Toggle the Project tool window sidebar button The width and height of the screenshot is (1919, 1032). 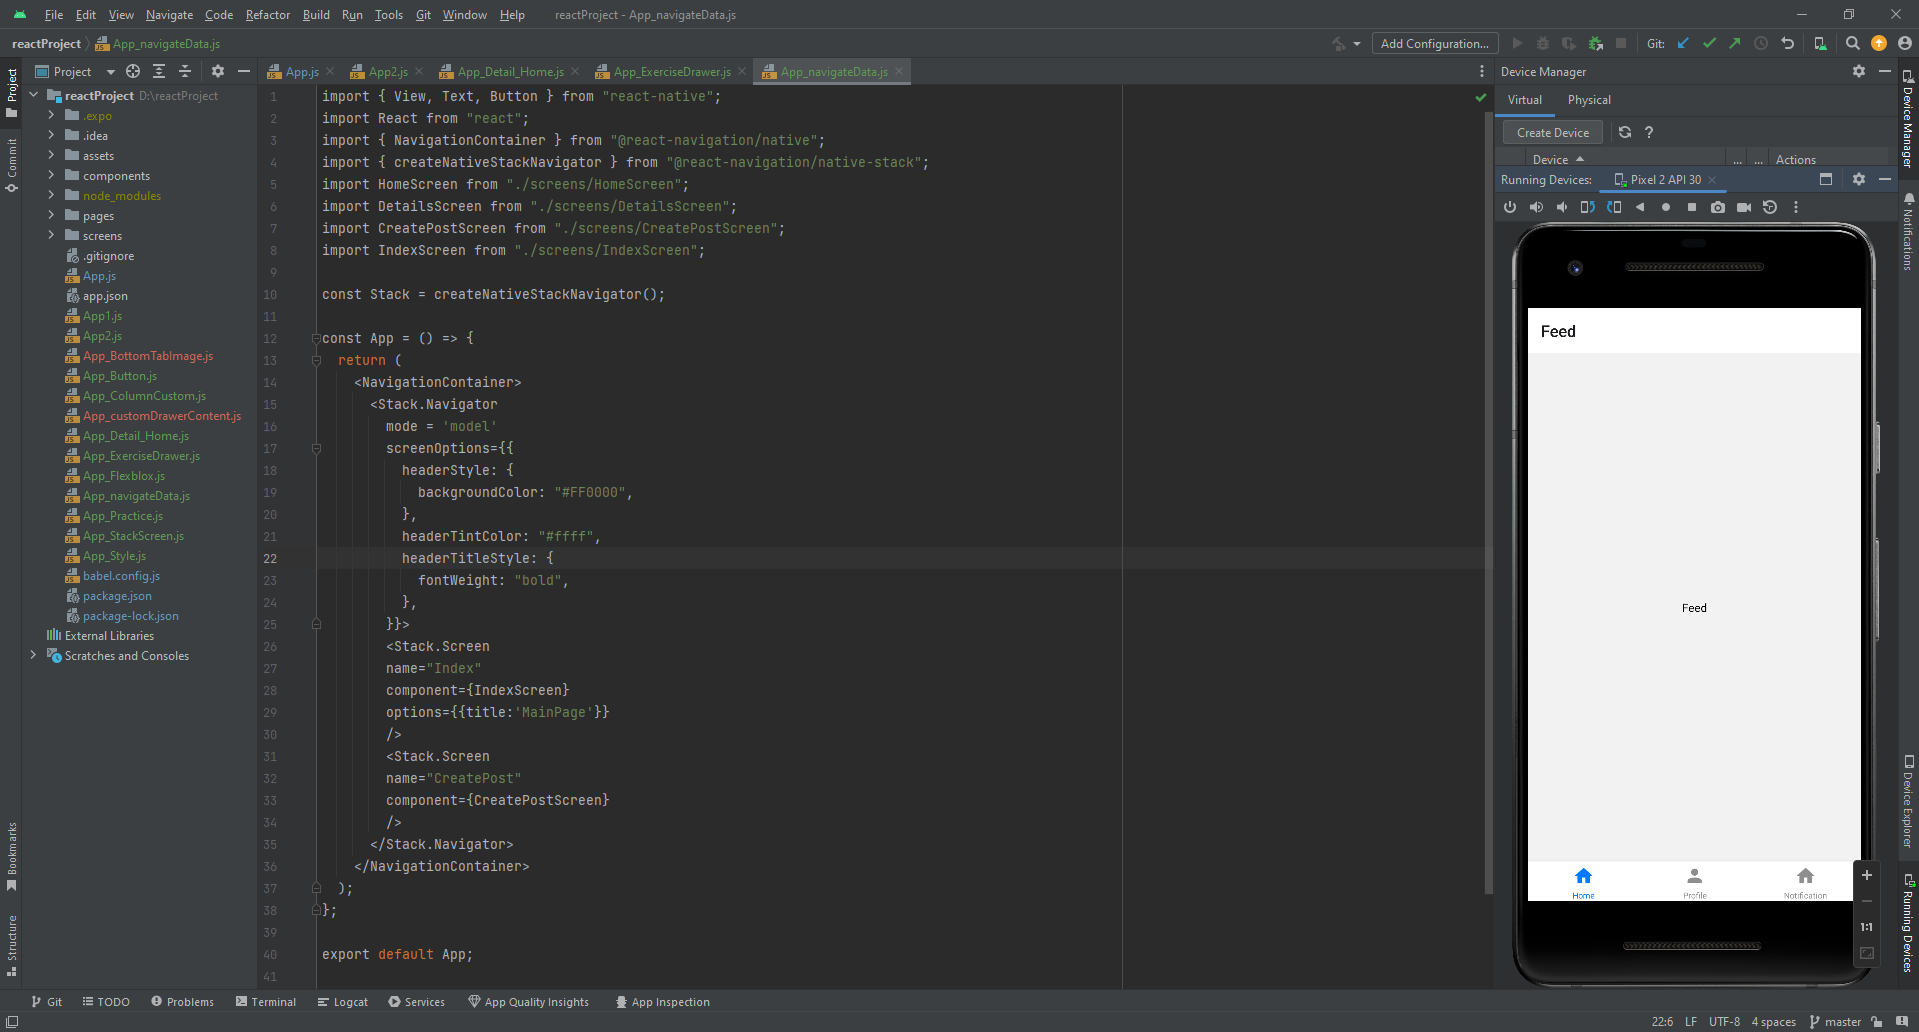pyautogui.click(x=12, y=92)
